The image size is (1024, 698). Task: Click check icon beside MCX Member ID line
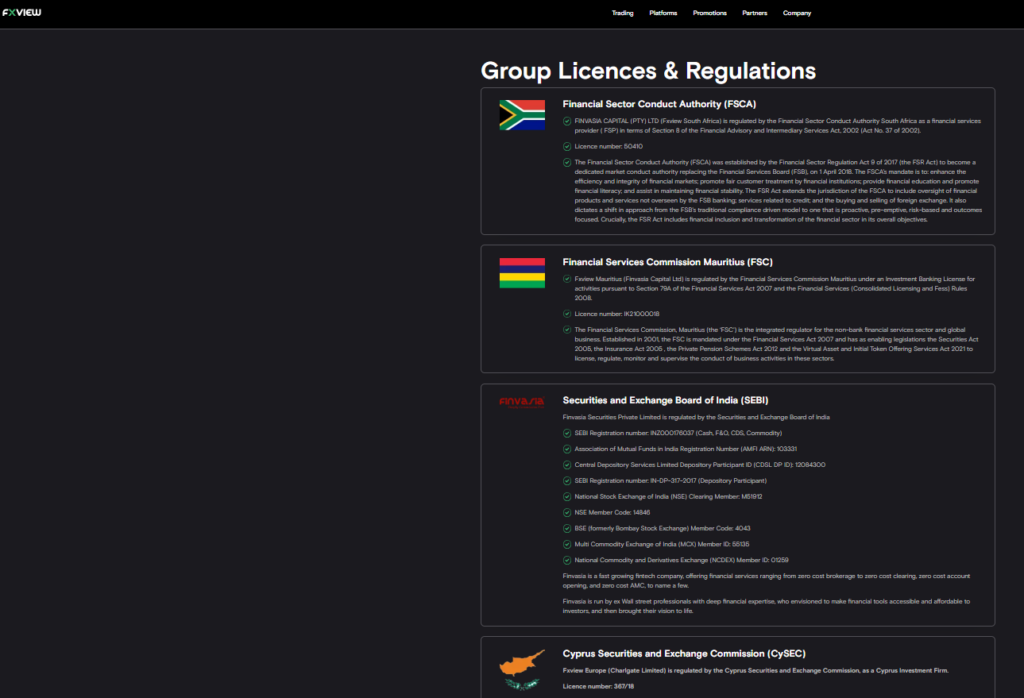[567, 545]
